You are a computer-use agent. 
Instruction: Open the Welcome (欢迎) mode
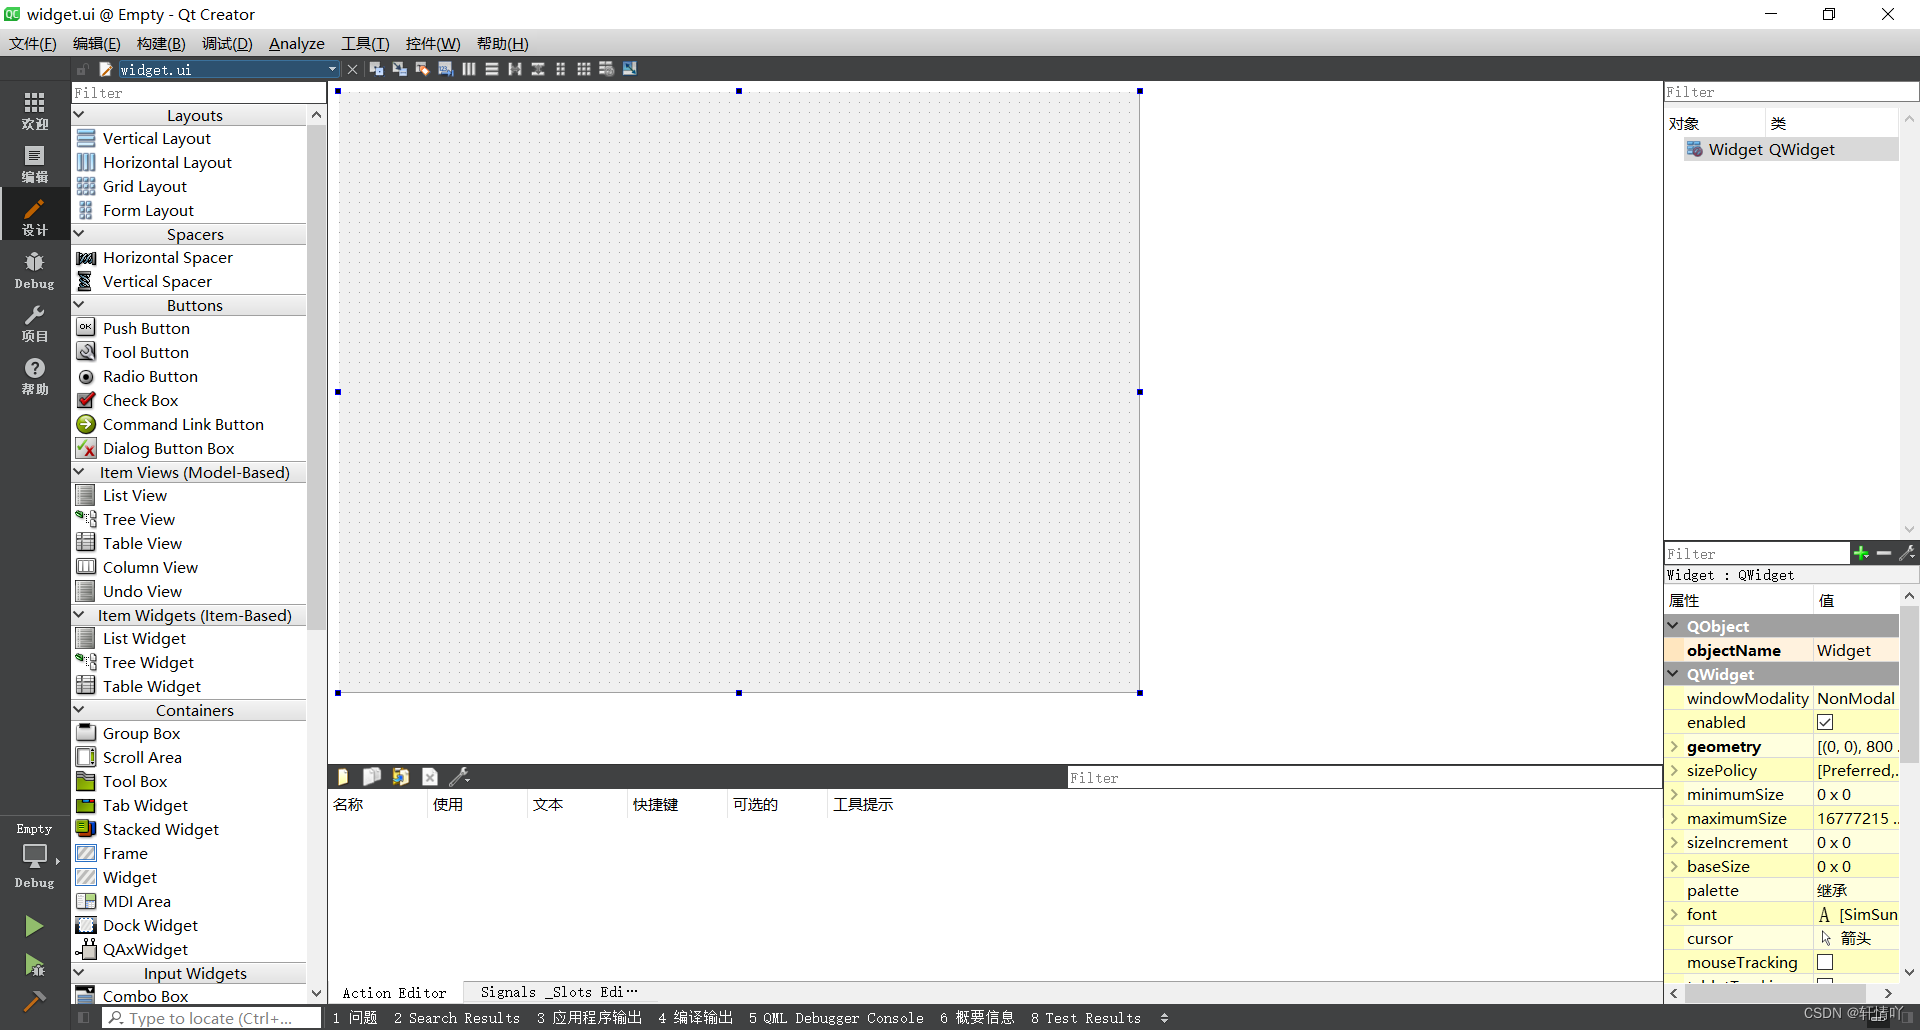(35, 110)
